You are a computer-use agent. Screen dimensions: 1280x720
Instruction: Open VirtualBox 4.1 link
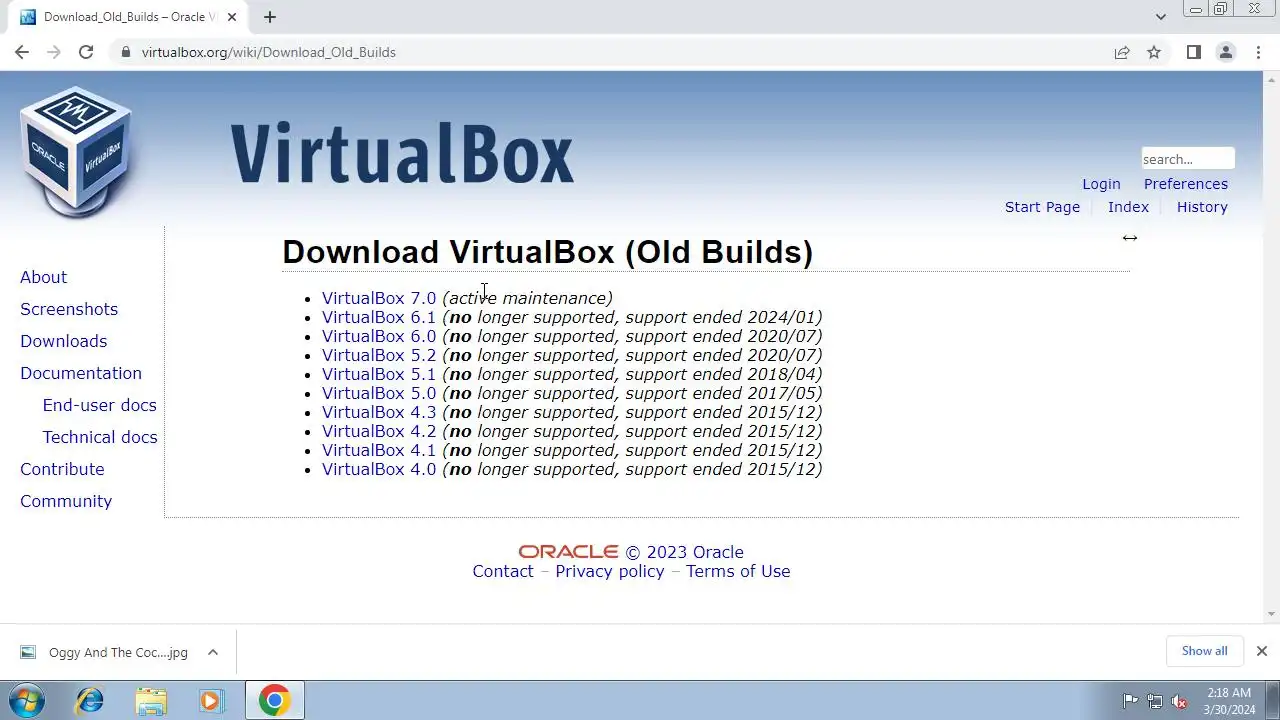[x=379, y=450]
